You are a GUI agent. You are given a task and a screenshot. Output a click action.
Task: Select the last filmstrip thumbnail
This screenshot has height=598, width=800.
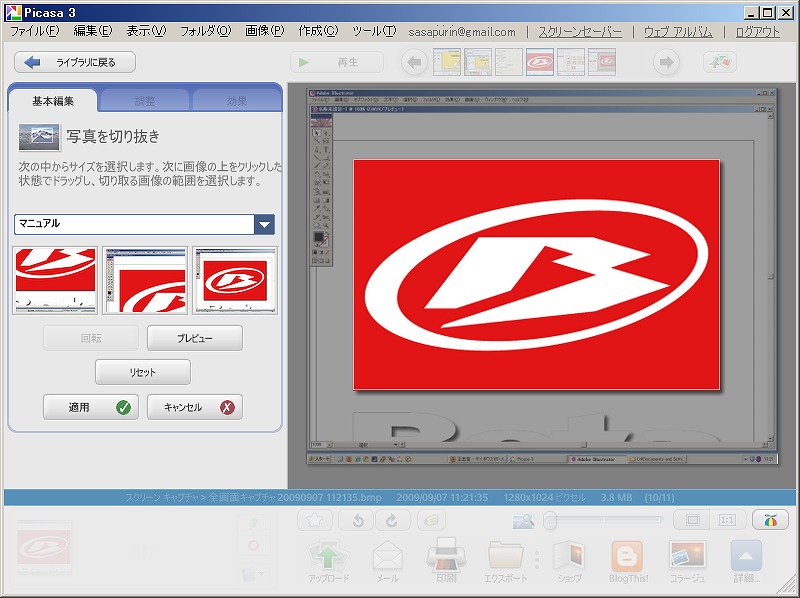coord(602,62)
